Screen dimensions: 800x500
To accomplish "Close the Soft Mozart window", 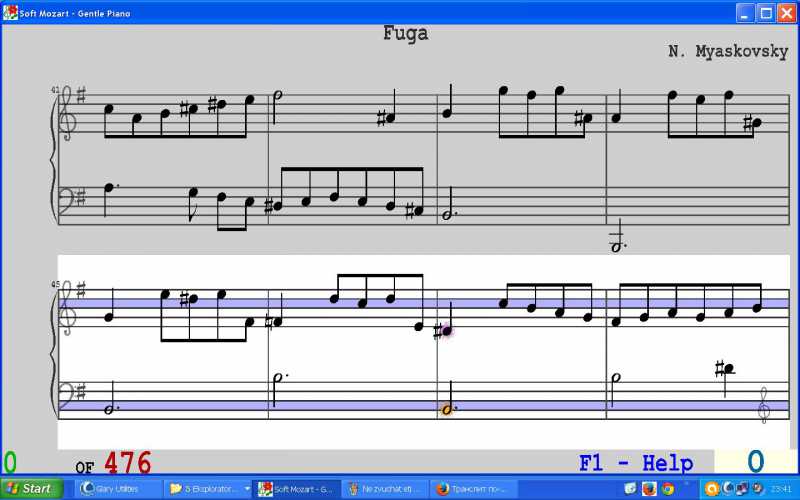I will [x=786, y=13].
